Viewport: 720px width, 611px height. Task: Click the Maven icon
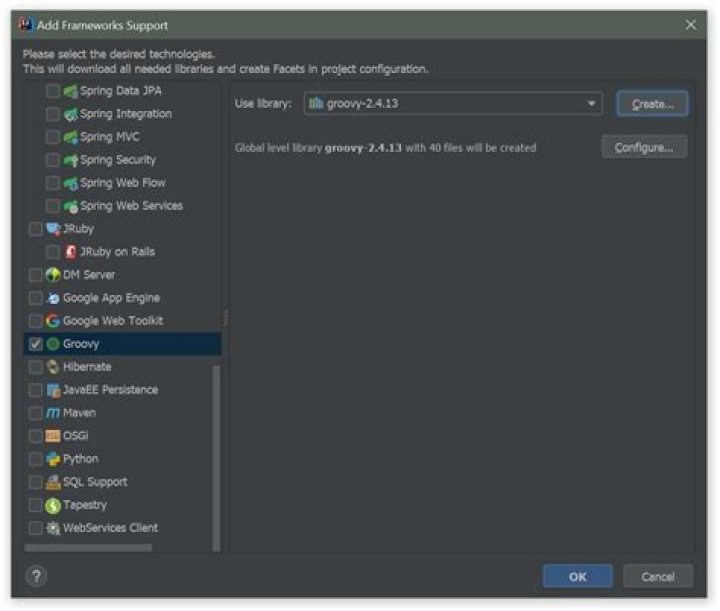tap(53, 413)
